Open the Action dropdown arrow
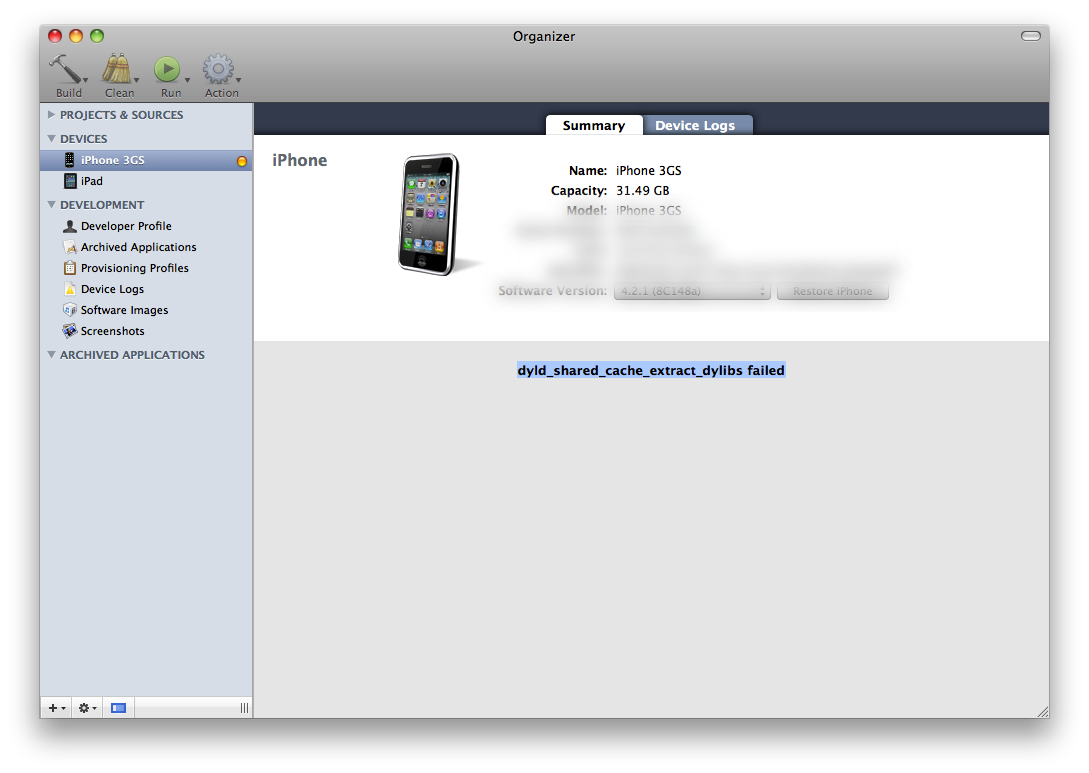Image resolution: width=1089 pixels, height=773 pixels. pyautogui.click(x=238, y=80)
